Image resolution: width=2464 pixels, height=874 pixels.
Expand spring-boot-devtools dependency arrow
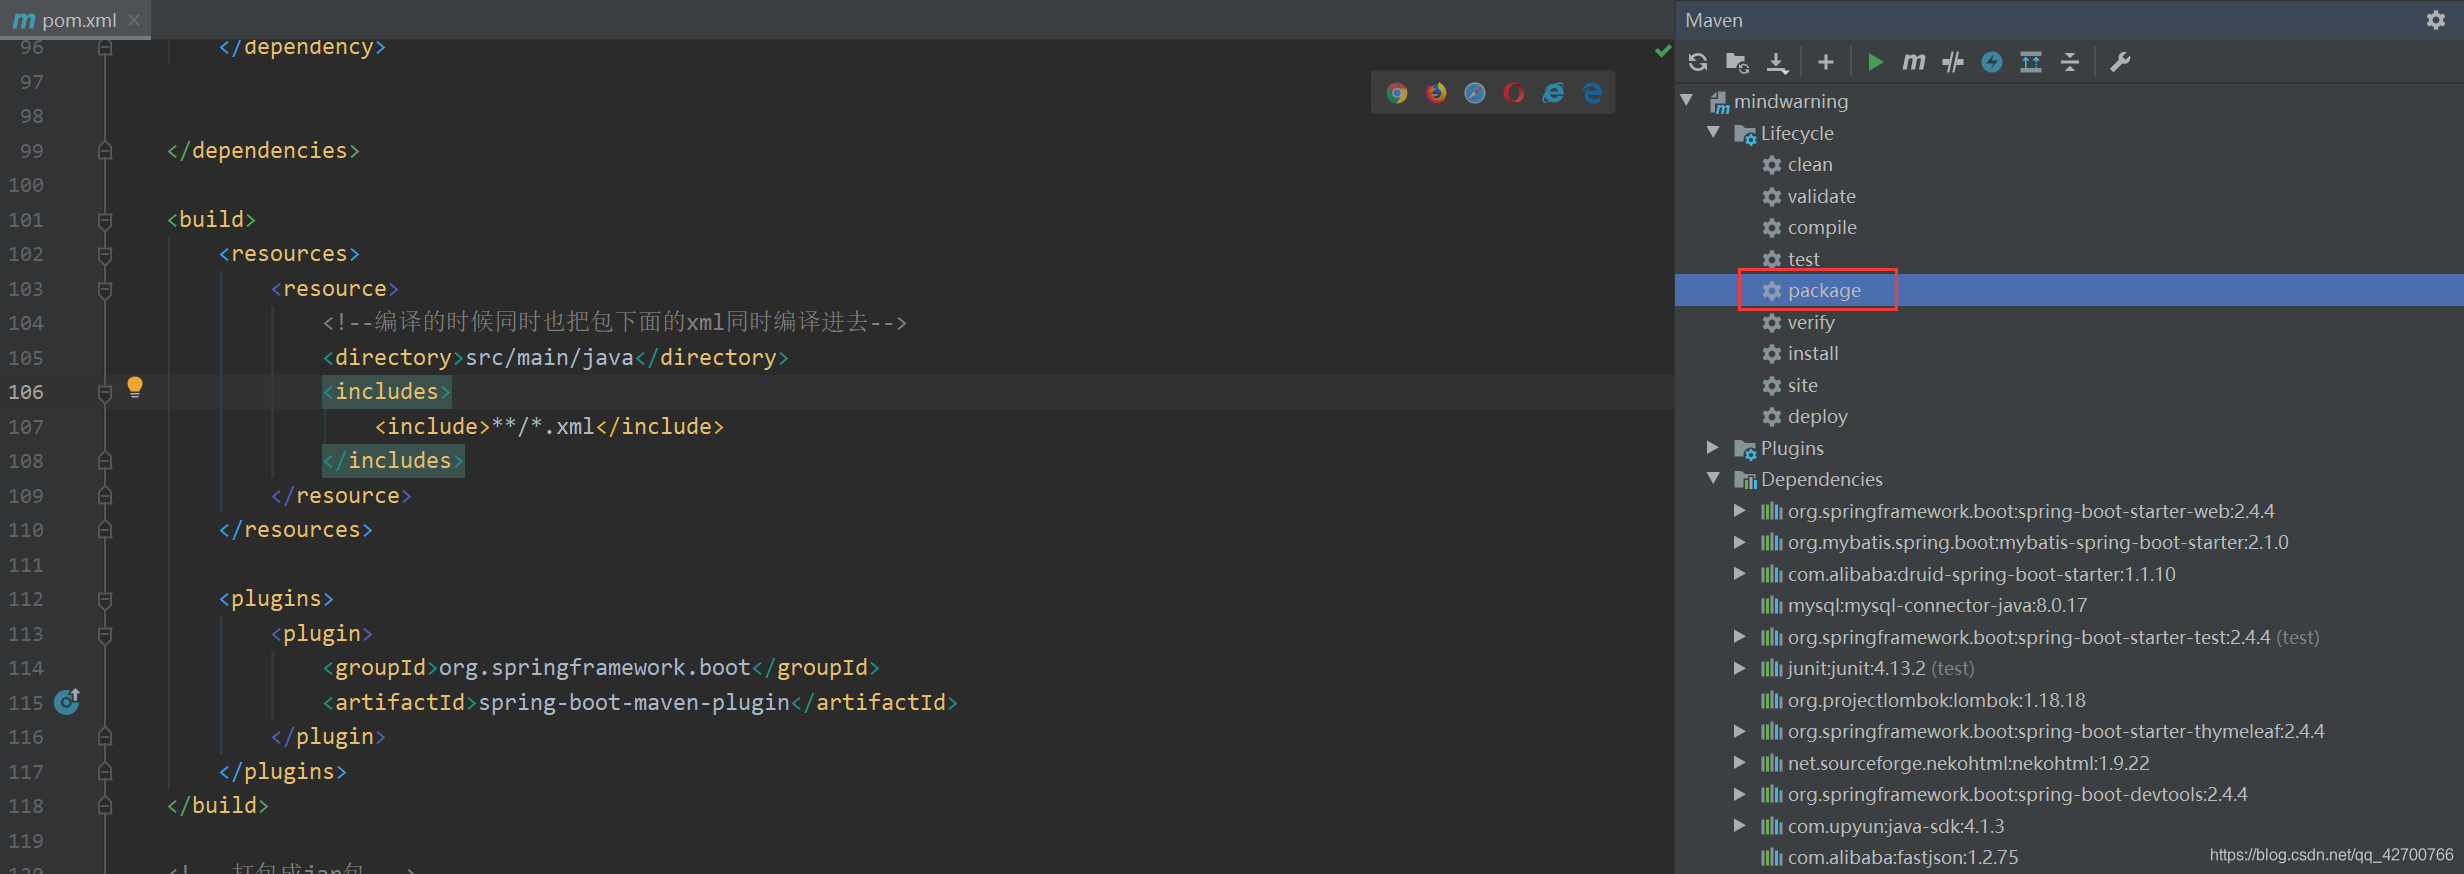click(1740, 794)
